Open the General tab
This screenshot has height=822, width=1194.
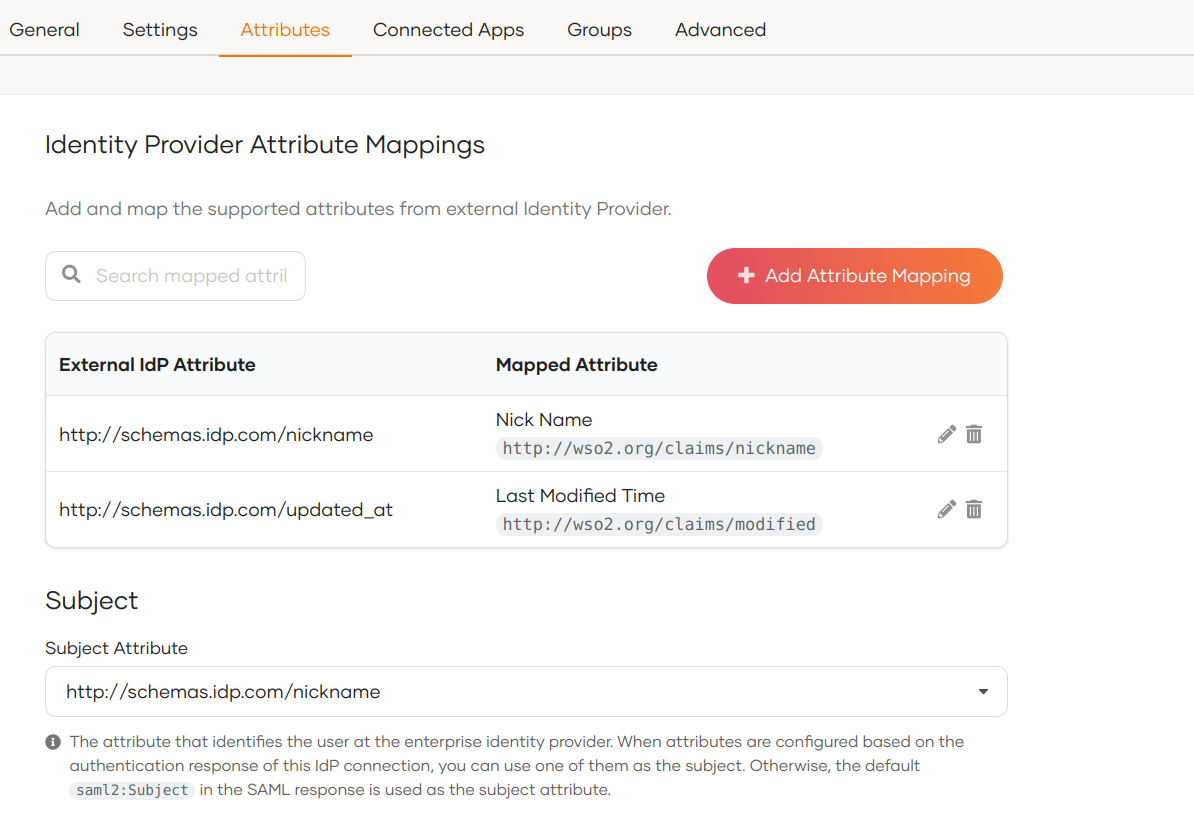click(44, 30)
